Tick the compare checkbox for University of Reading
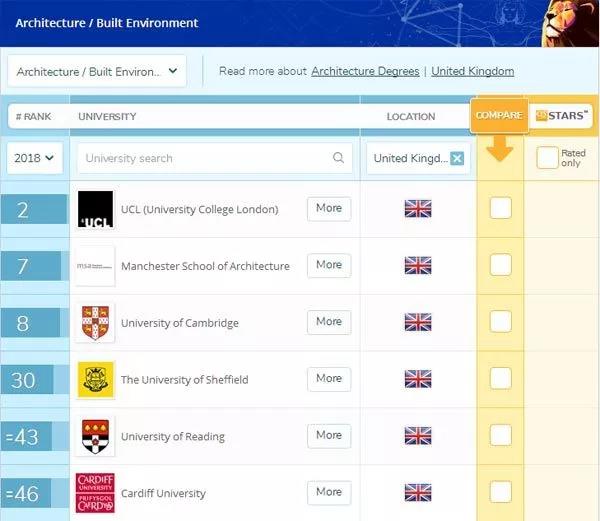Image resolution: width=600 pixels, height=521 pixels. (501, 435)
